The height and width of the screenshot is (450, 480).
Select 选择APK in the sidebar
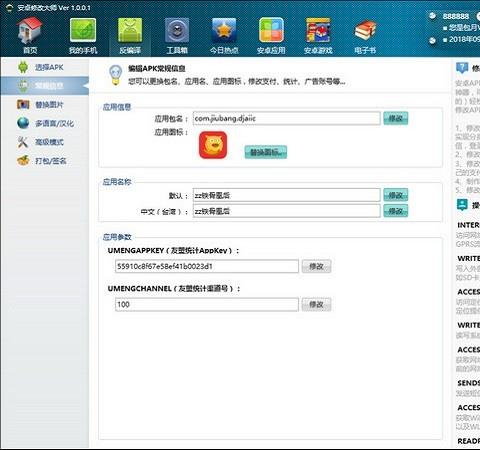point(45,67)
